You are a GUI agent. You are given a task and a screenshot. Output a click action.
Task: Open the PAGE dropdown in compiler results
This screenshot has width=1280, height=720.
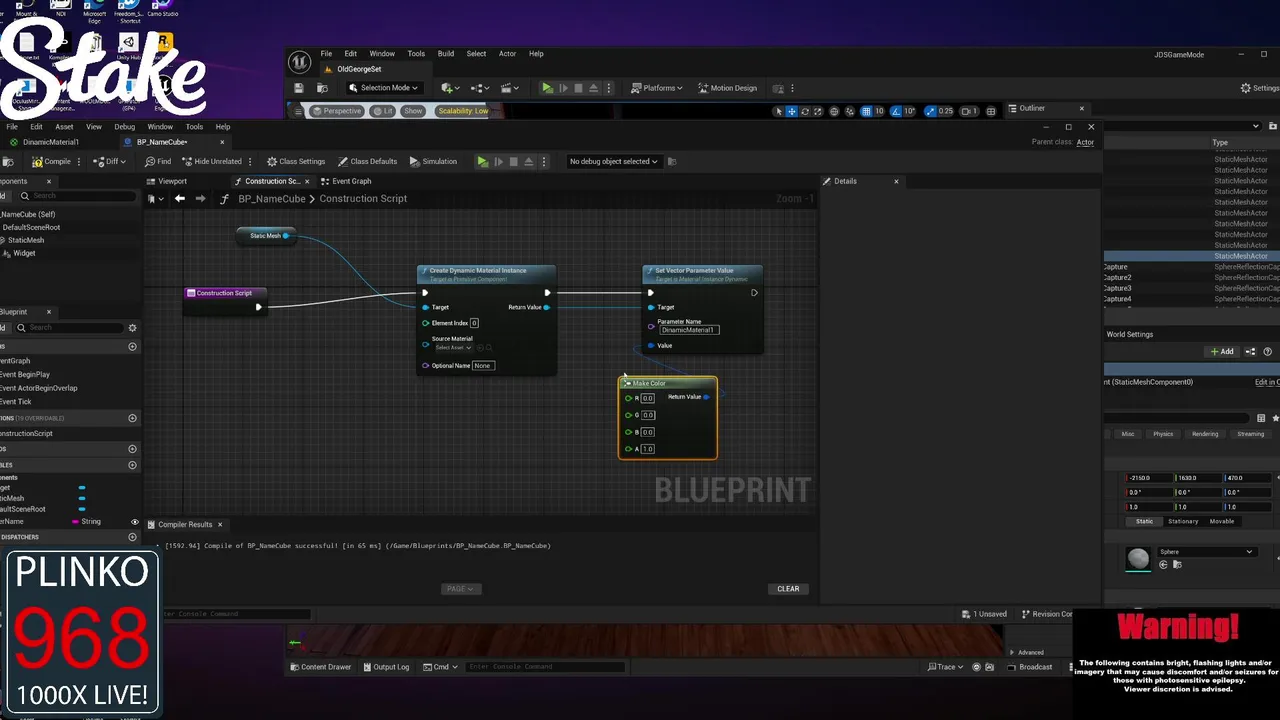point(460,589)
